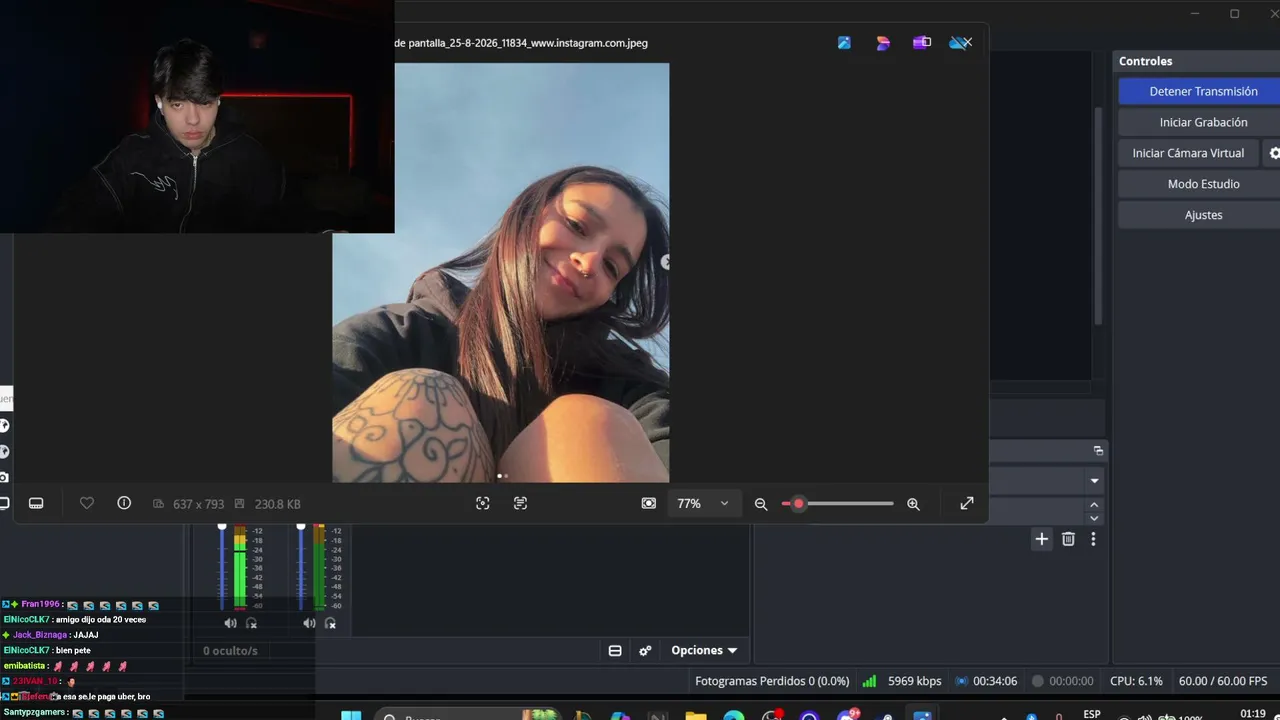1280x720 pixels.
Task: Increase transition duration with the up arrow
Action: (x=1094, y=506)
